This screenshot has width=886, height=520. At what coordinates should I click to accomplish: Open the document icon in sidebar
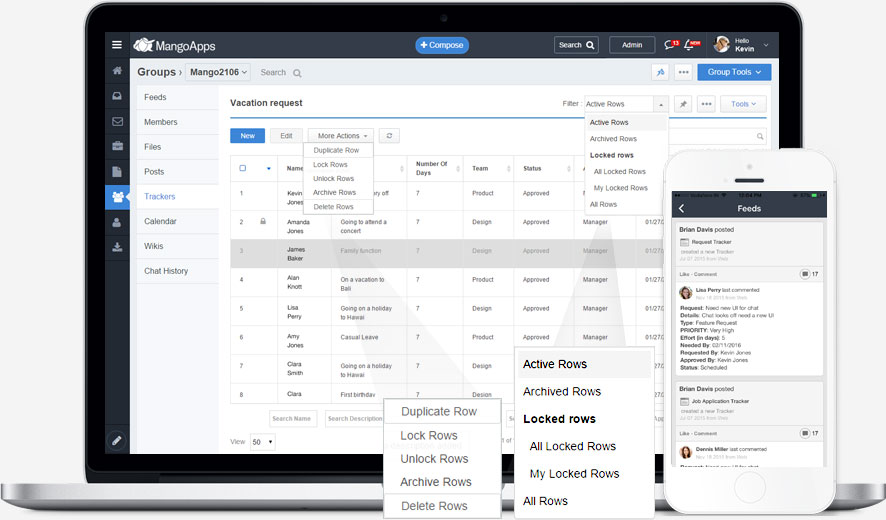[x=117, y=171]
